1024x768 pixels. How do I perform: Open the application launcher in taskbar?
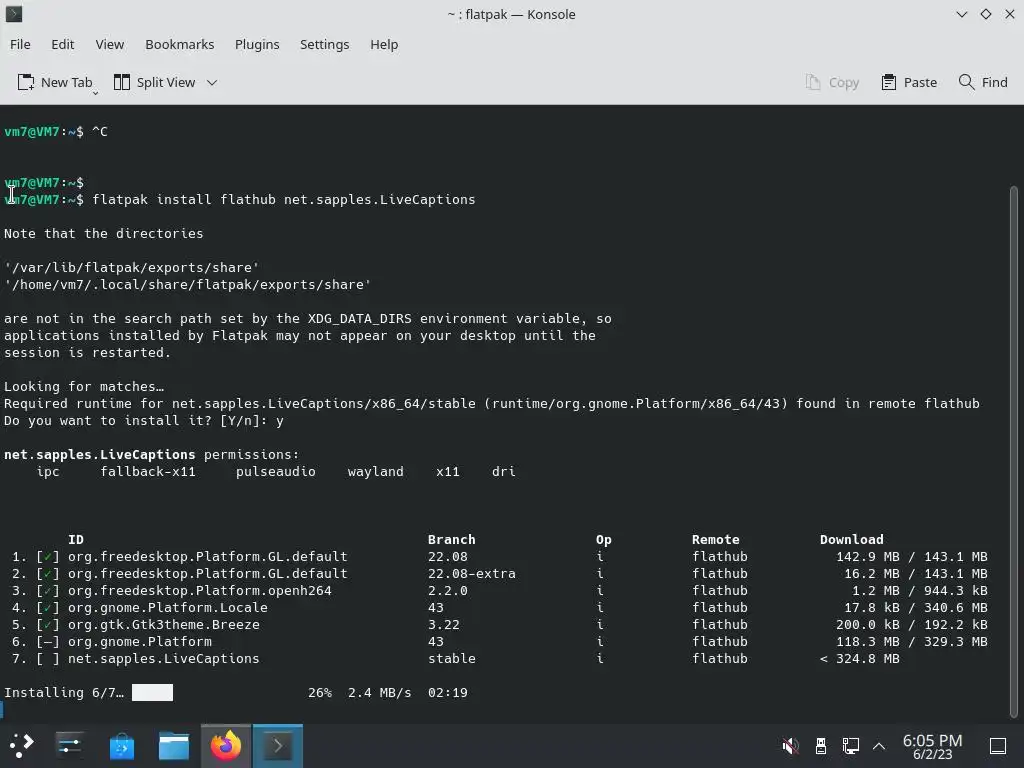[x=22, y=745]
